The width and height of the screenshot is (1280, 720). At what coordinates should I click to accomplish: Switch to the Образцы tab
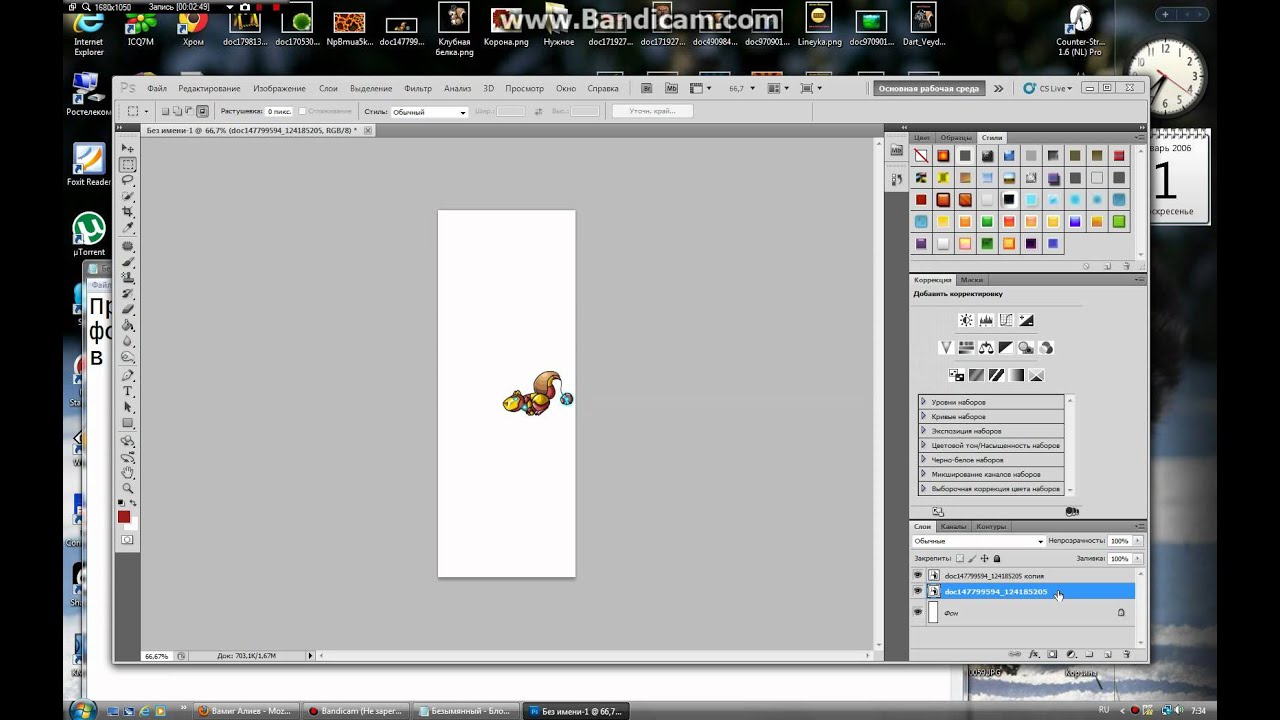click(956, 137)
